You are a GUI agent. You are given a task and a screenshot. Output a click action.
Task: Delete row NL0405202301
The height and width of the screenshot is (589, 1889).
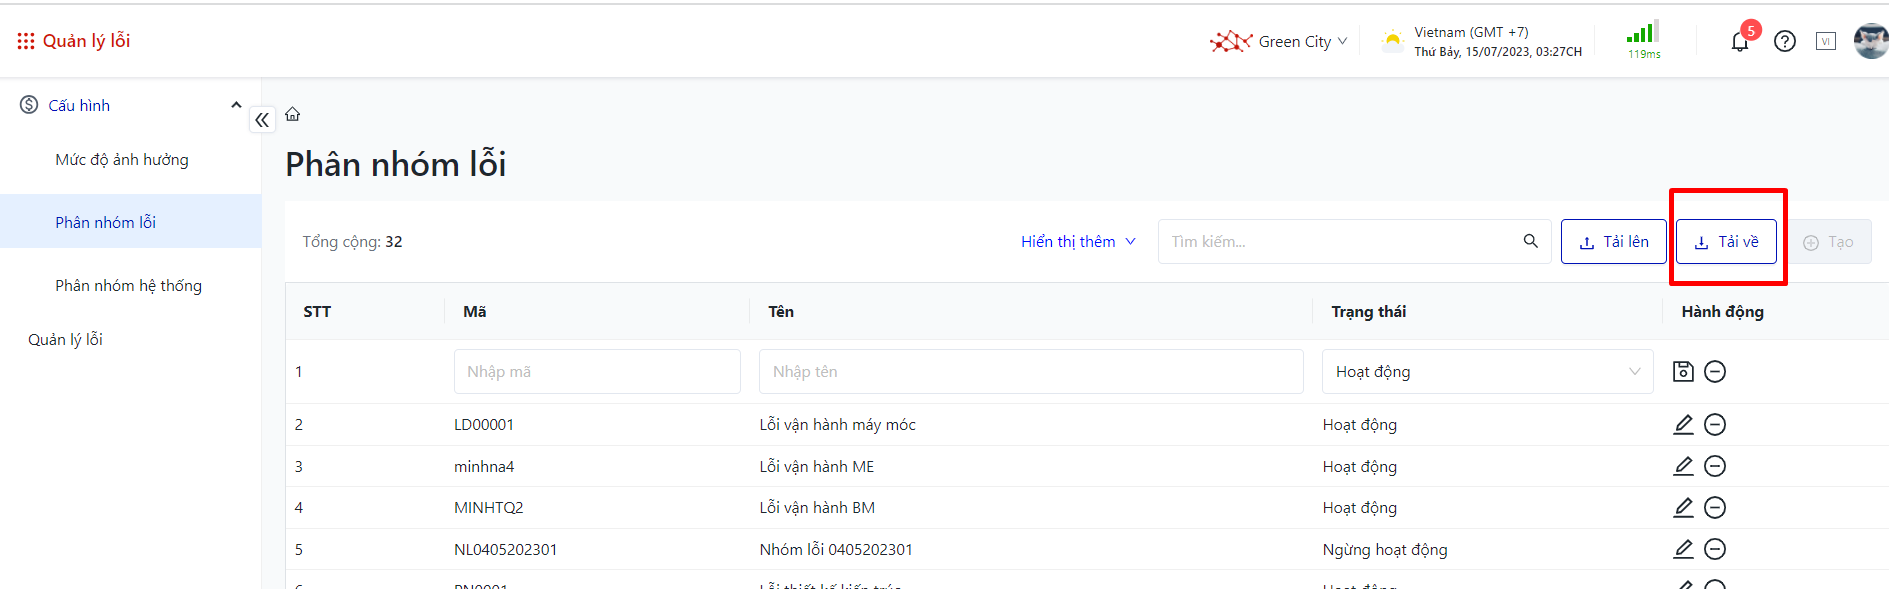point(1715,549)
